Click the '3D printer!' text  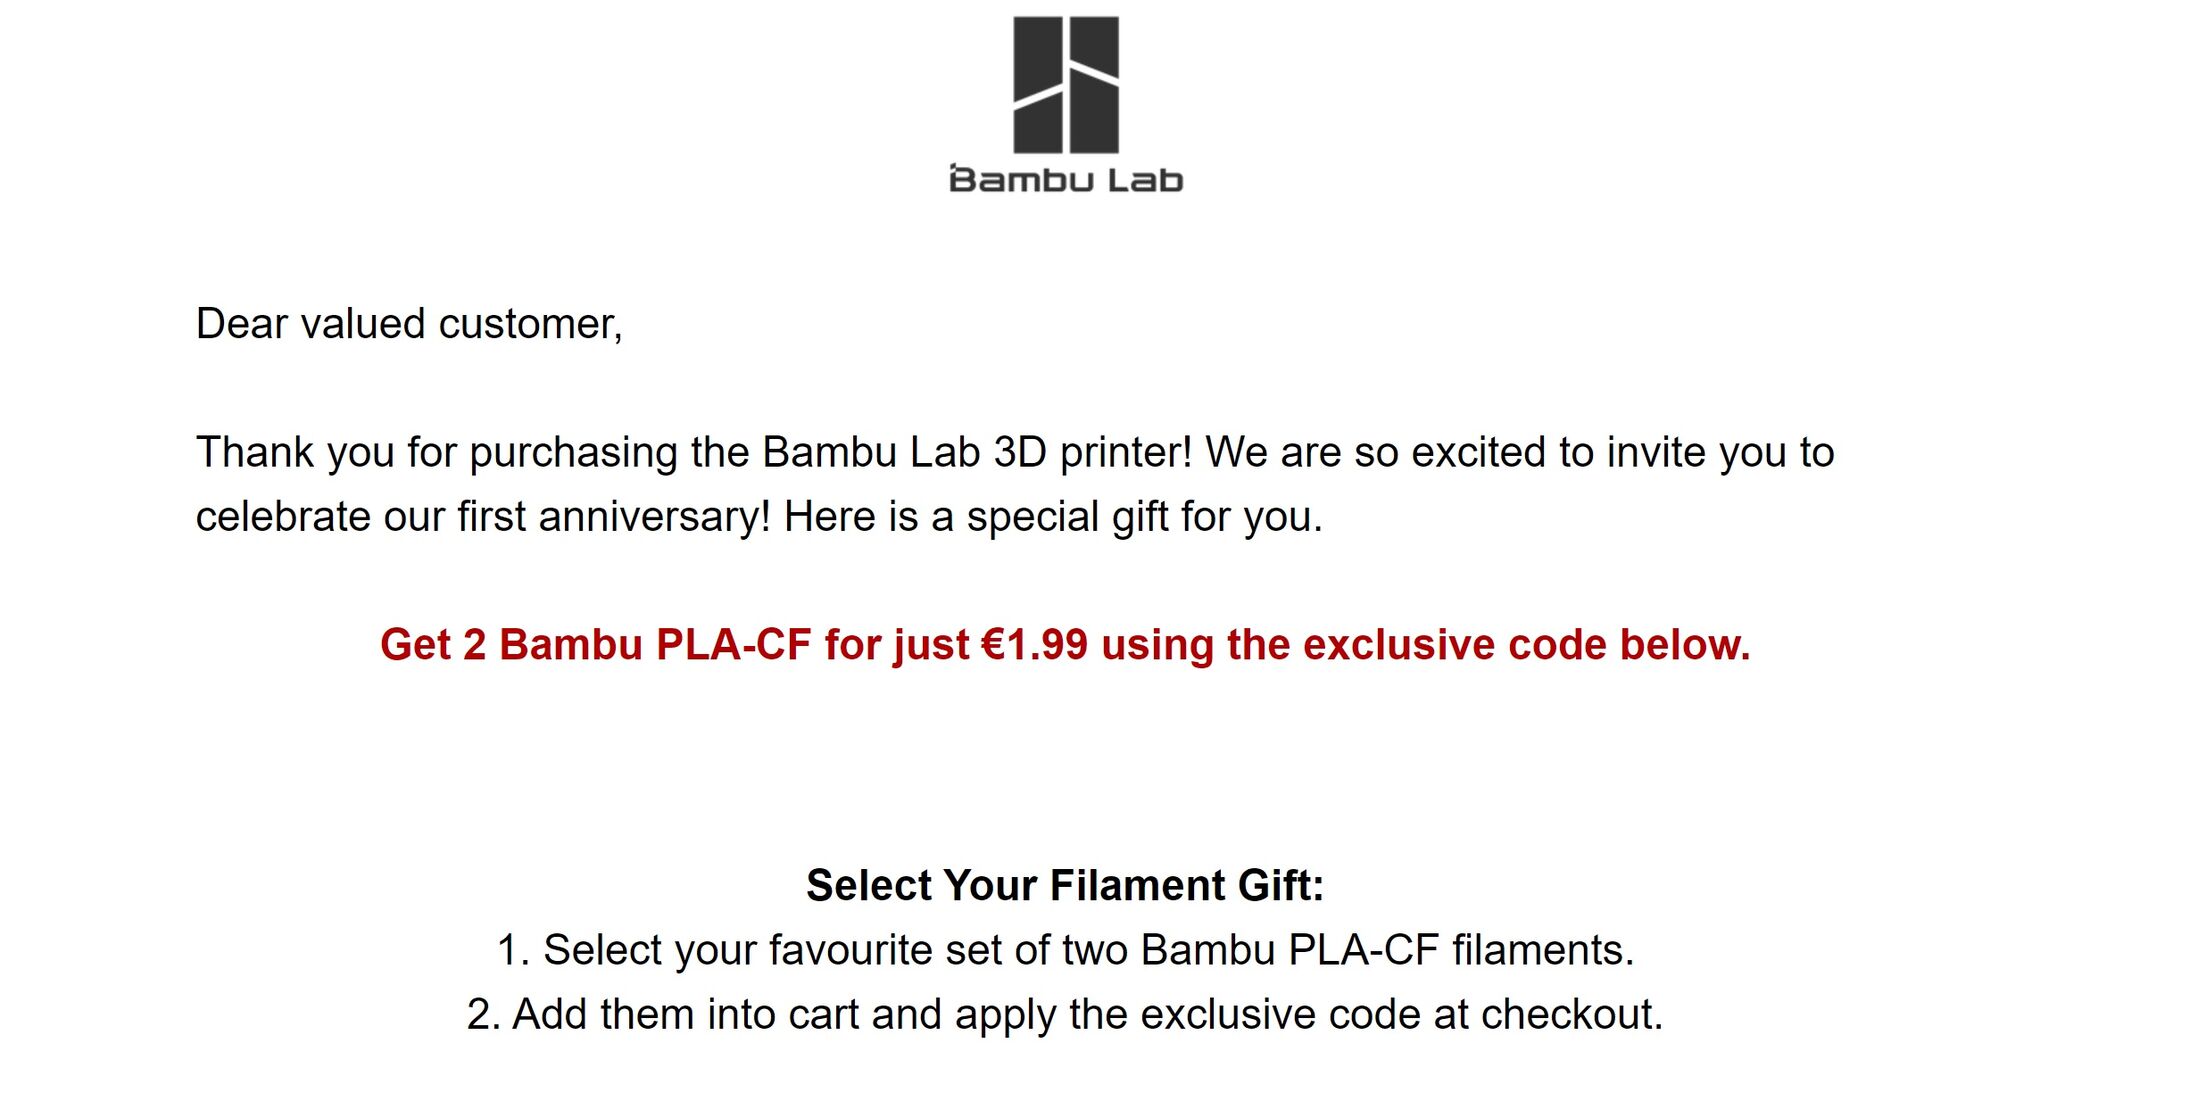click(x=1093, y=452)
